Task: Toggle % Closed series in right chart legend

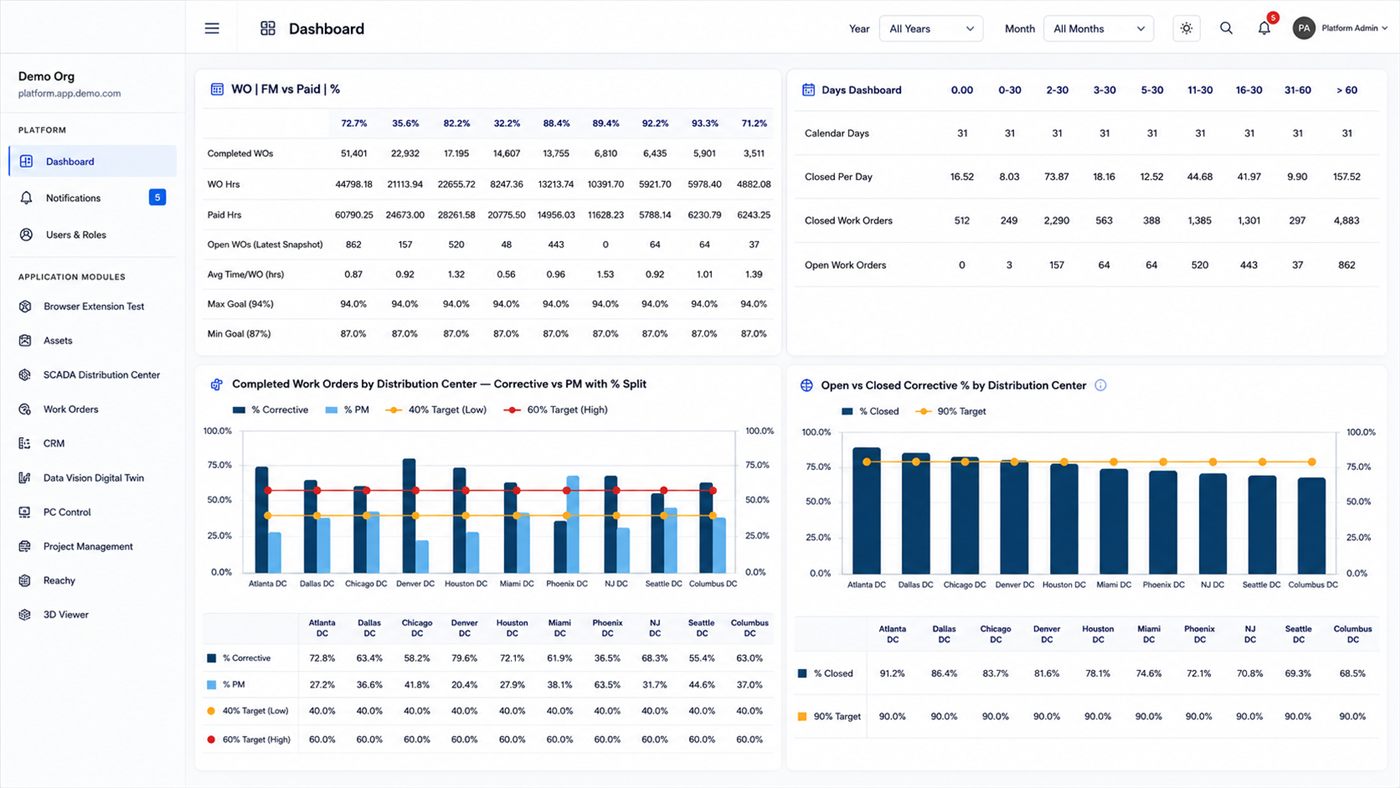Action: [870, 411]
